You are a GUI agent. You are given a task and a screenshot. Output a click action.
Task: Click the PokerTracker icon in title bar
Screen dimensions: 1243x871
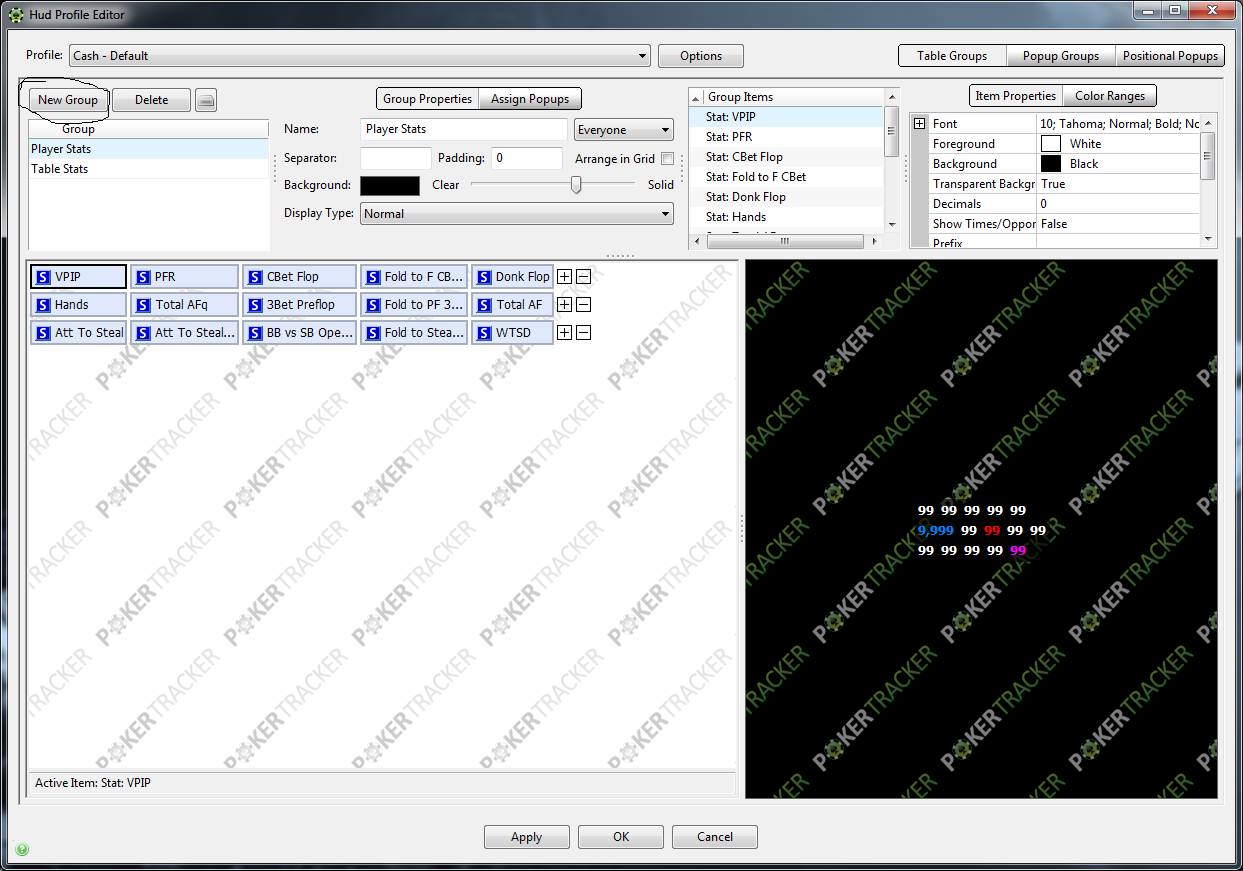click(16, 15)
